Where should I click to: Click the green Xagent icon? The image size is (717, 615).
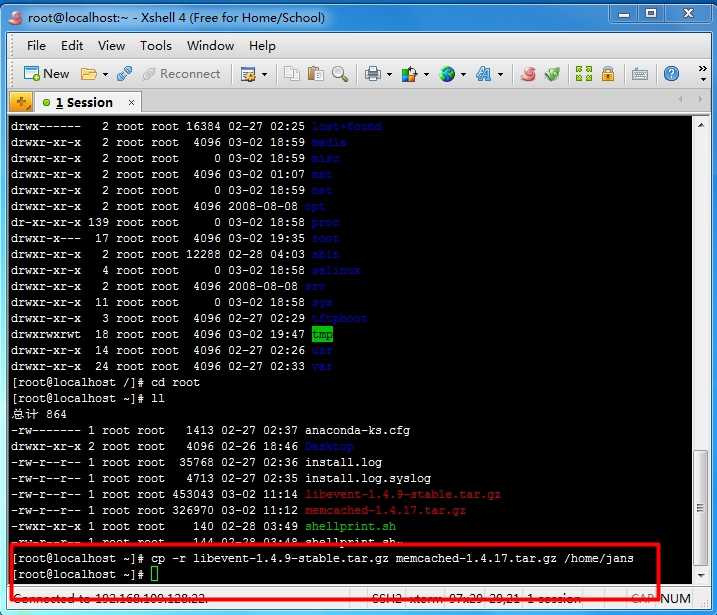[x=552, y=74]
